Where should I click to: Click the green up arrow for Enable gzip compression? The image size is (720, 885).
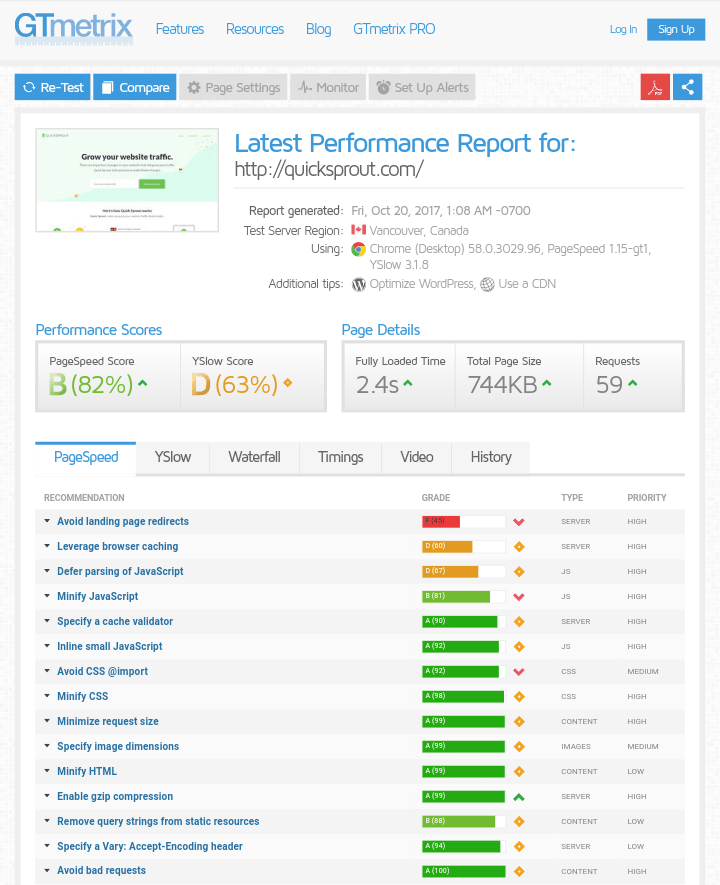point(519,797)
